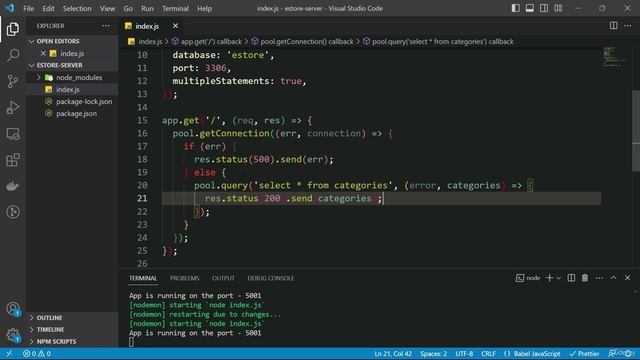
Task: Open the terminal launch profile dropdown arrow
Action: click(558, 278)
